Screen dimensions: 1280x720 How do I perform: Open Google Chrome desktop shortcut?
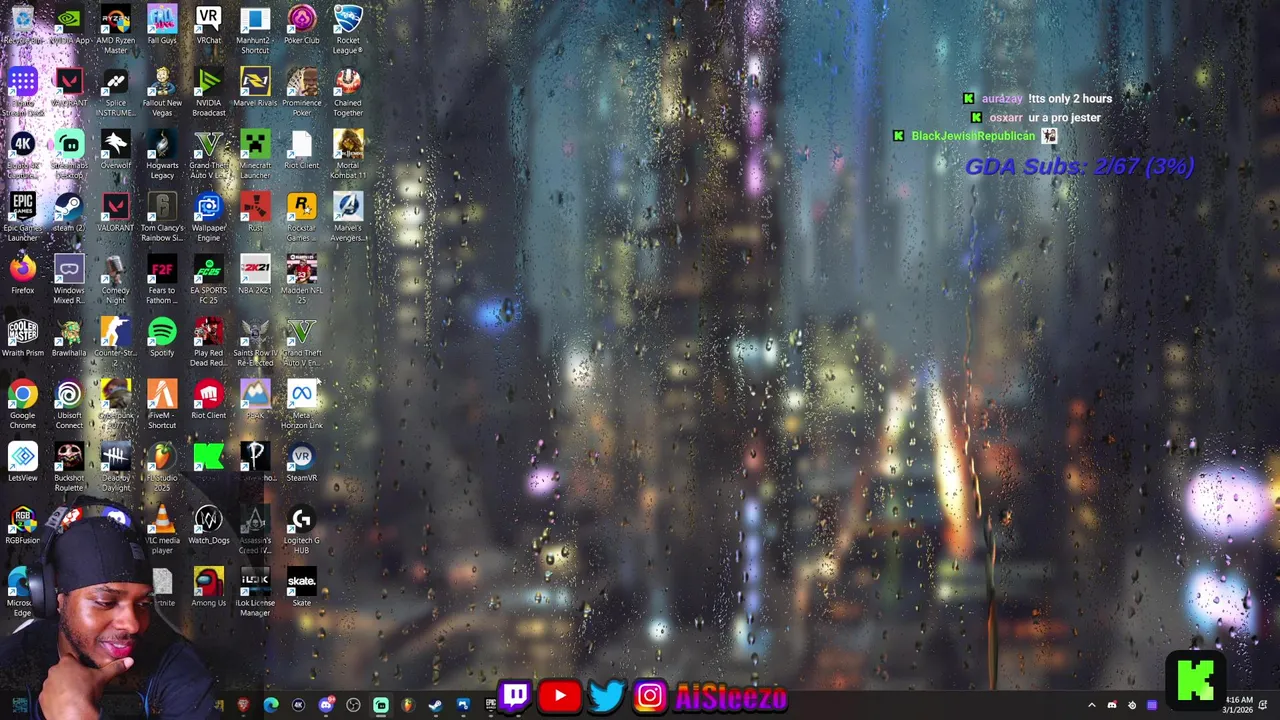click(x=22, y=404)
